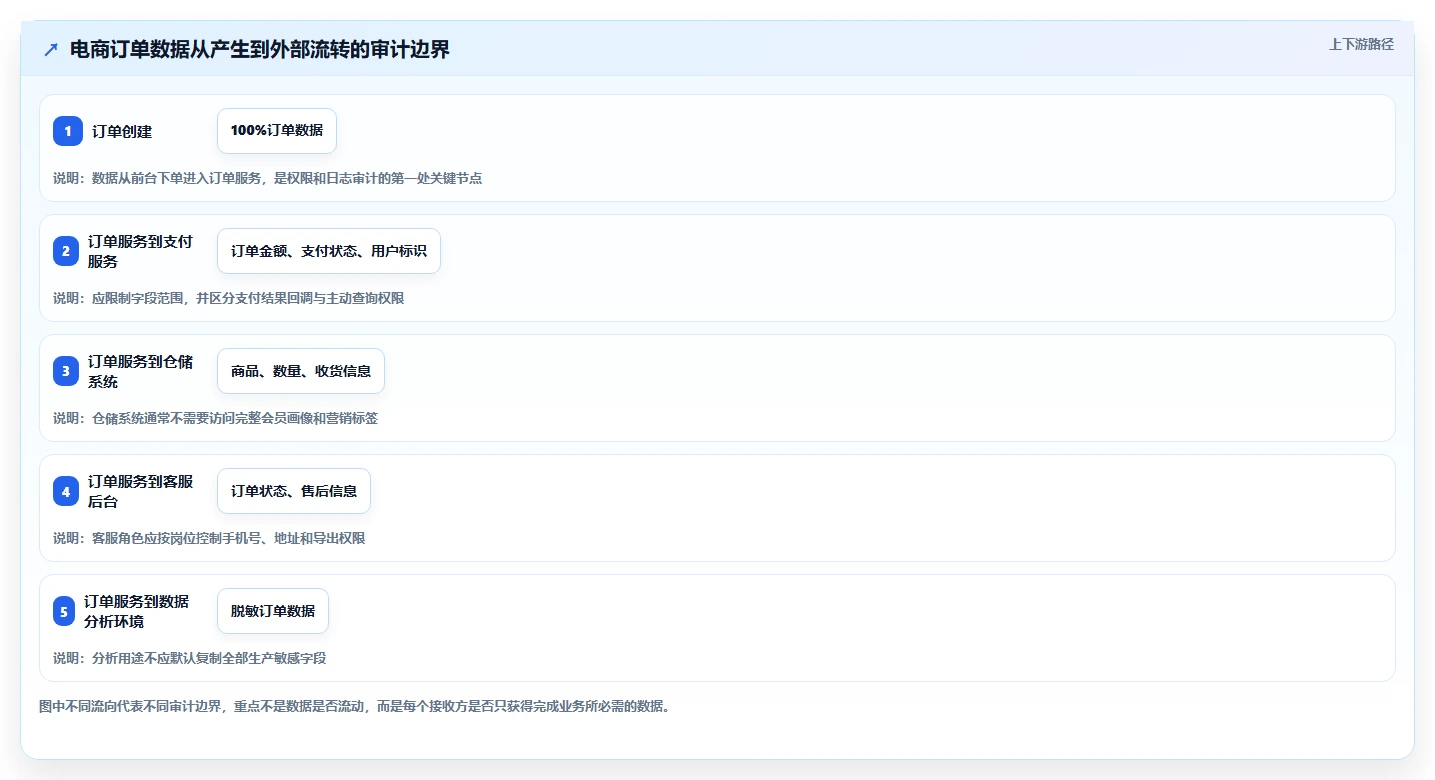Select the 订单金额、支付状态、用户标识 chip
This screenshot has width=1435, height=780.
pos(329,251)
